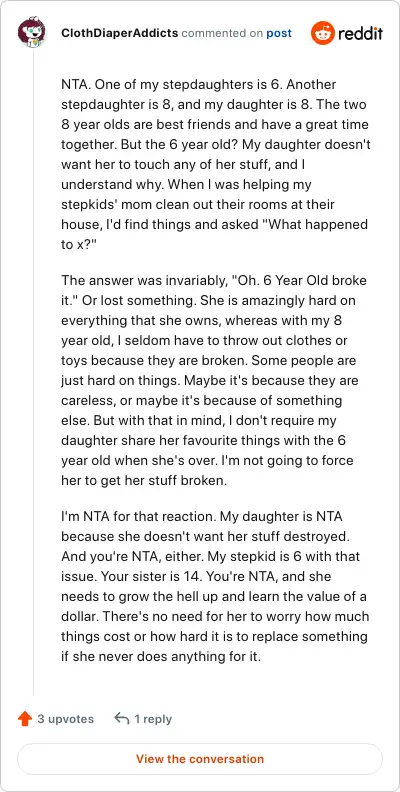
Task: Click the paragraph starting "I'm NTA for that reaction"
Action: click(x=216, y=586)
